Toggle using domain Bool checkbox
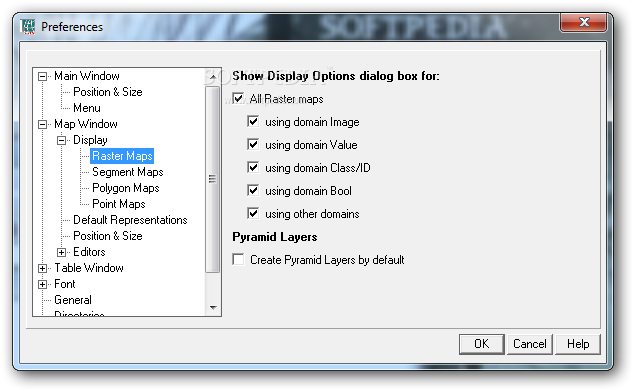This screenshot has height=391, width=634. coord(253,190)
